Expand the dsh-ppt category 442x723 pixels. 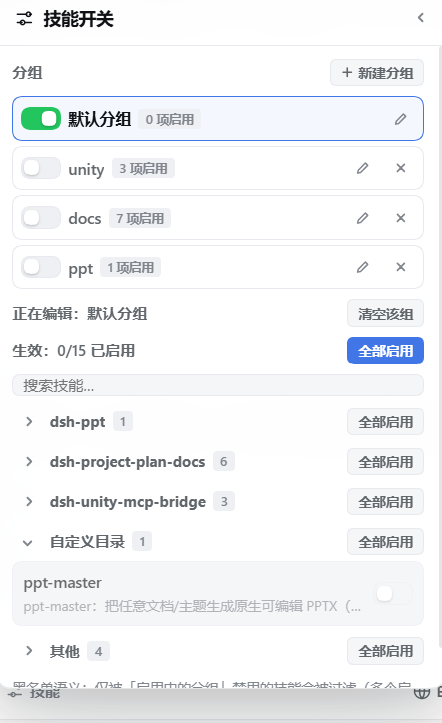29,421
